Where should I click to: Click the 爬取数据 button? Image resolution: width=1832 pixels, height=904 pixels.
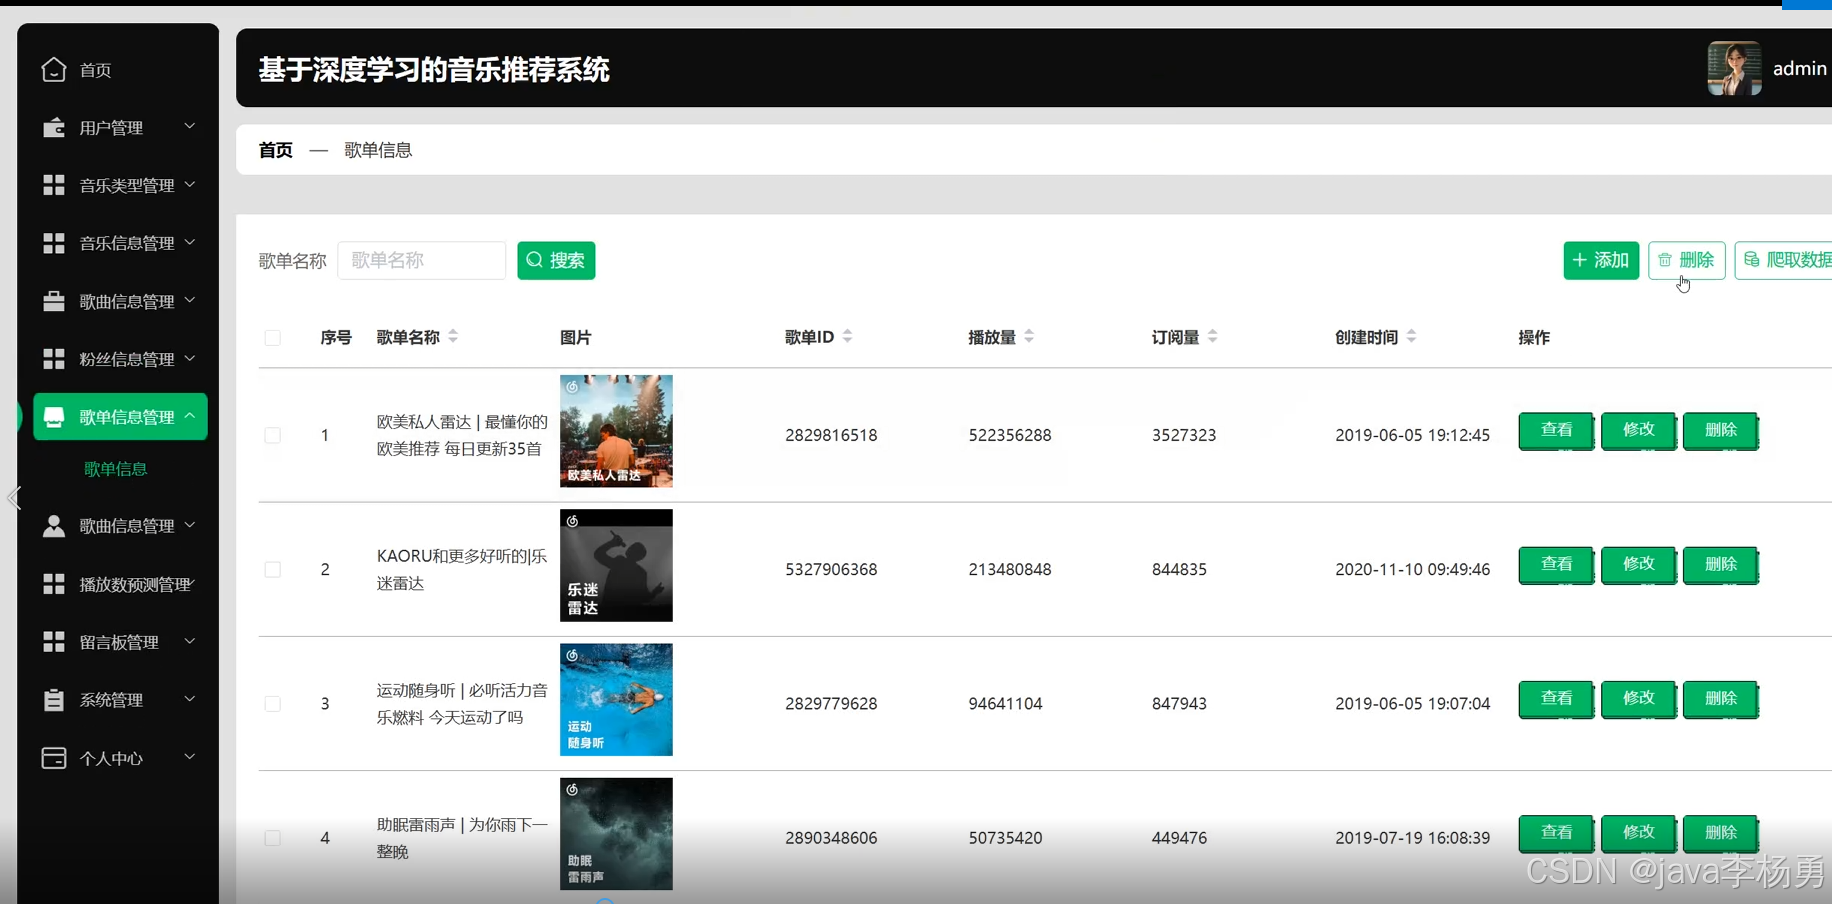point(1784,260)
